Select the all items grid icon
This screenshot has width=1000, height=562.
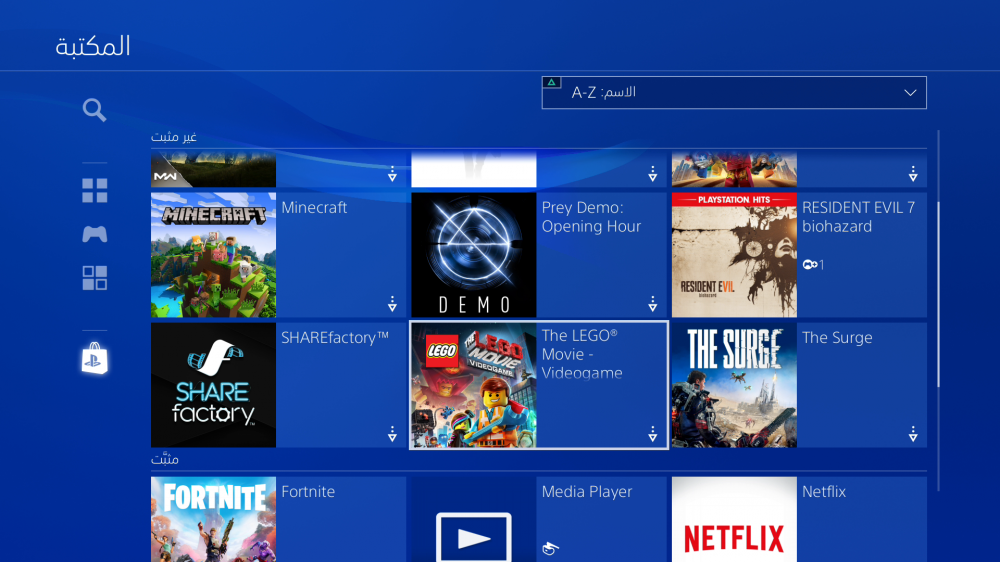coord(94,191)
